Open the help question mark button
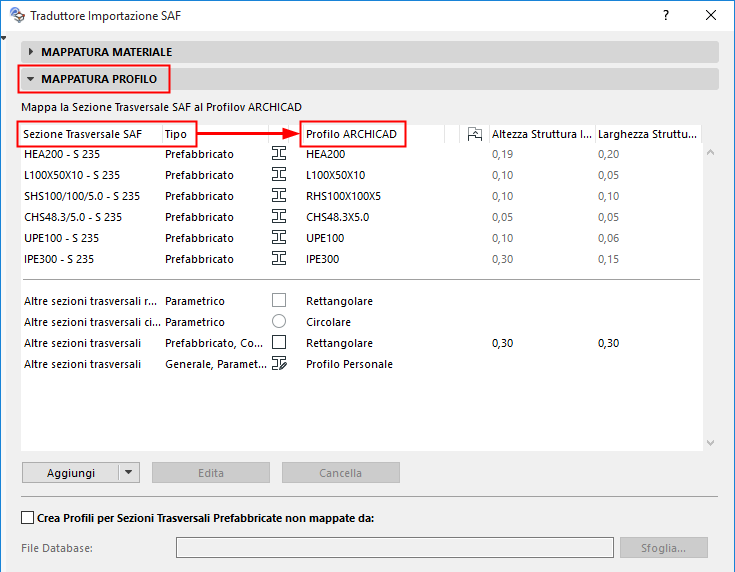 (x=666, y=15)
